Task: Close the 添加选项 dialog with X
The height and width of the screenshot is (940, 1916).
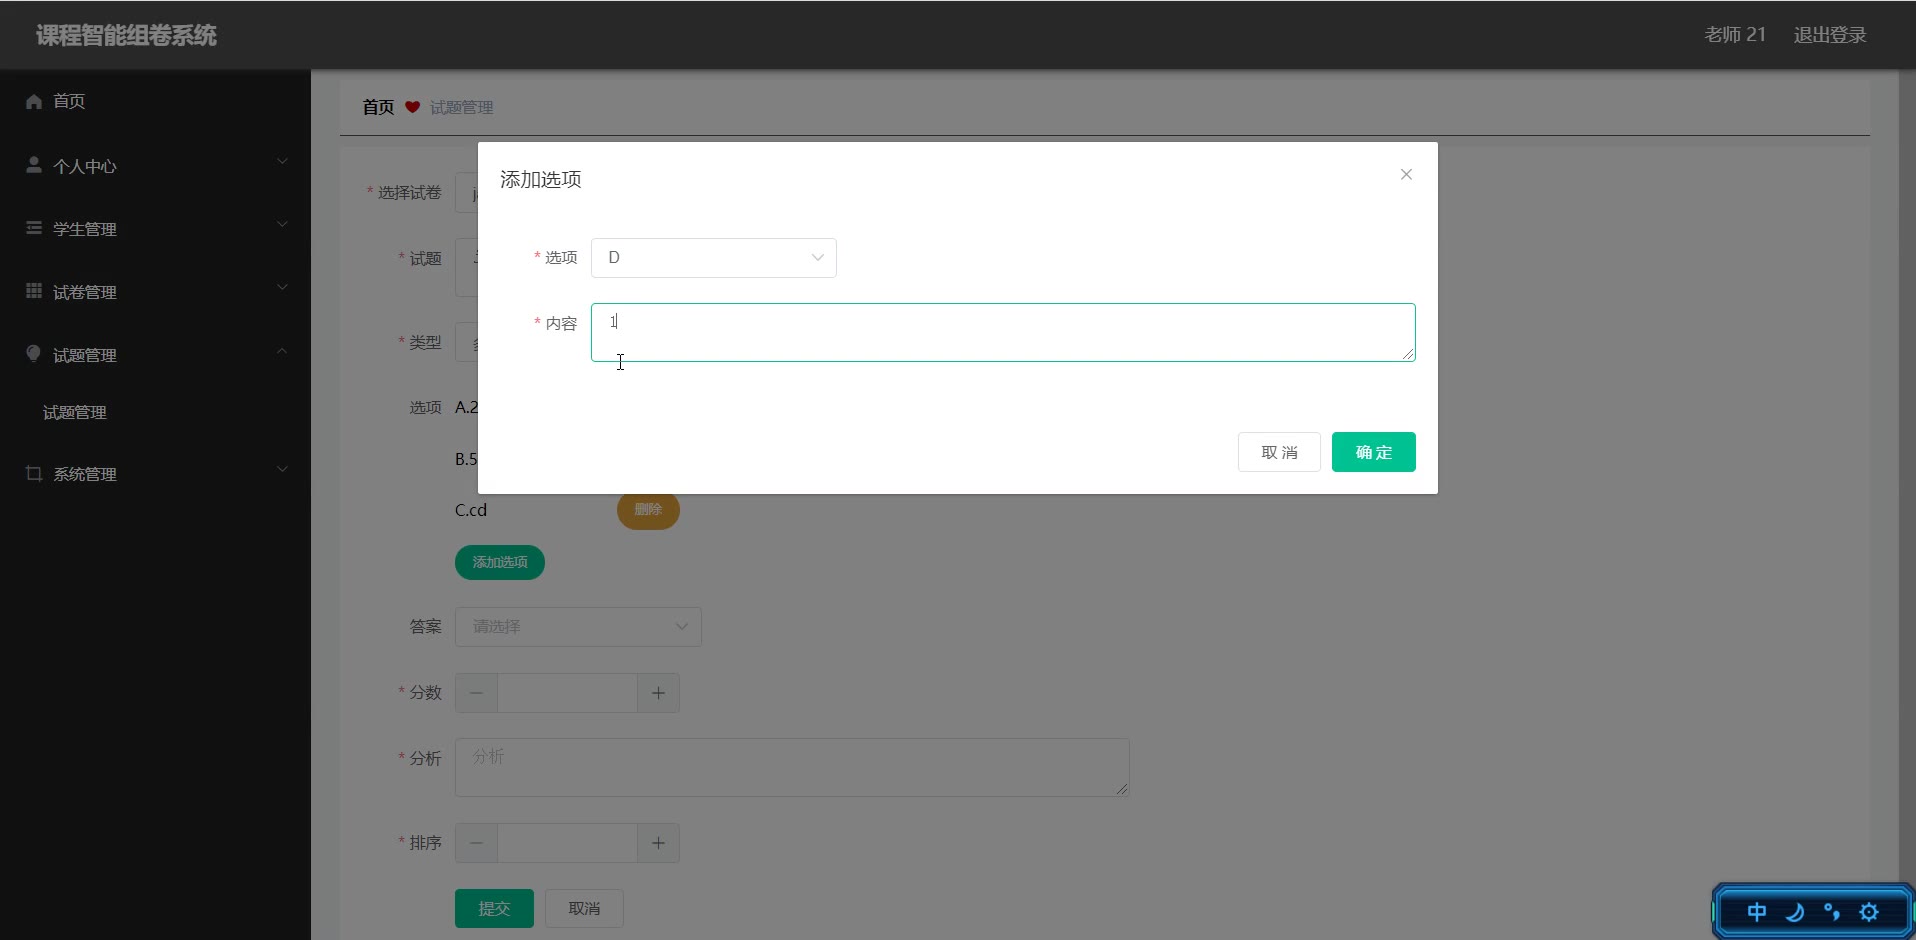Action: coord(1406,174)
